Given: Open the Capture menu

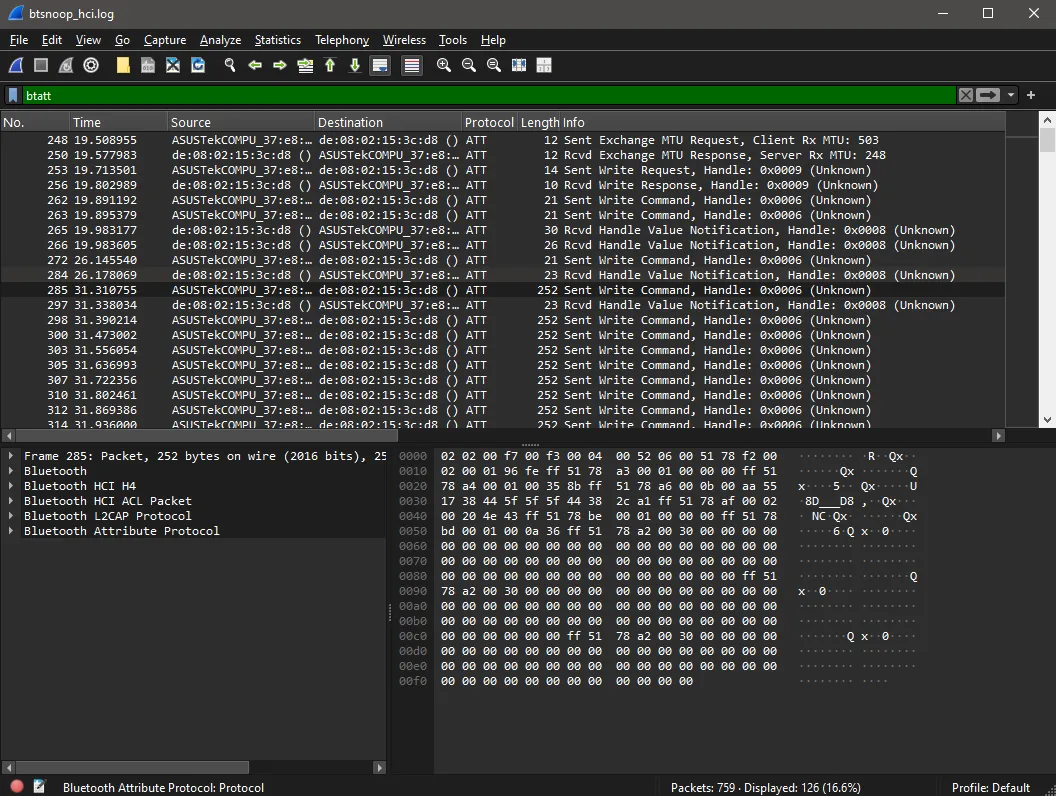Looking at the screenshot, I should pos(165,40).
